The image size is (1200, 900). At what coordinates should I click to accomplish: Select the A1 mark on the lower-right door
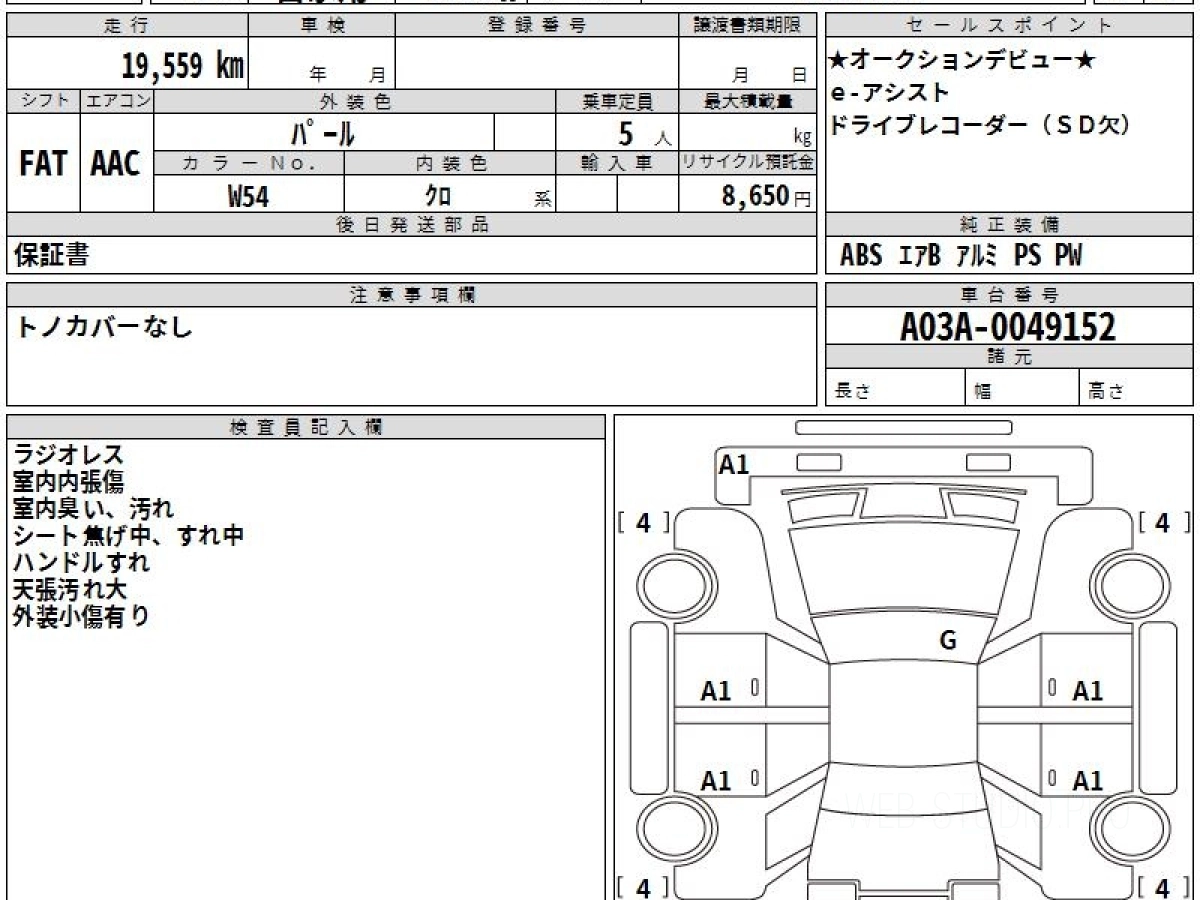click(1087, 780)
